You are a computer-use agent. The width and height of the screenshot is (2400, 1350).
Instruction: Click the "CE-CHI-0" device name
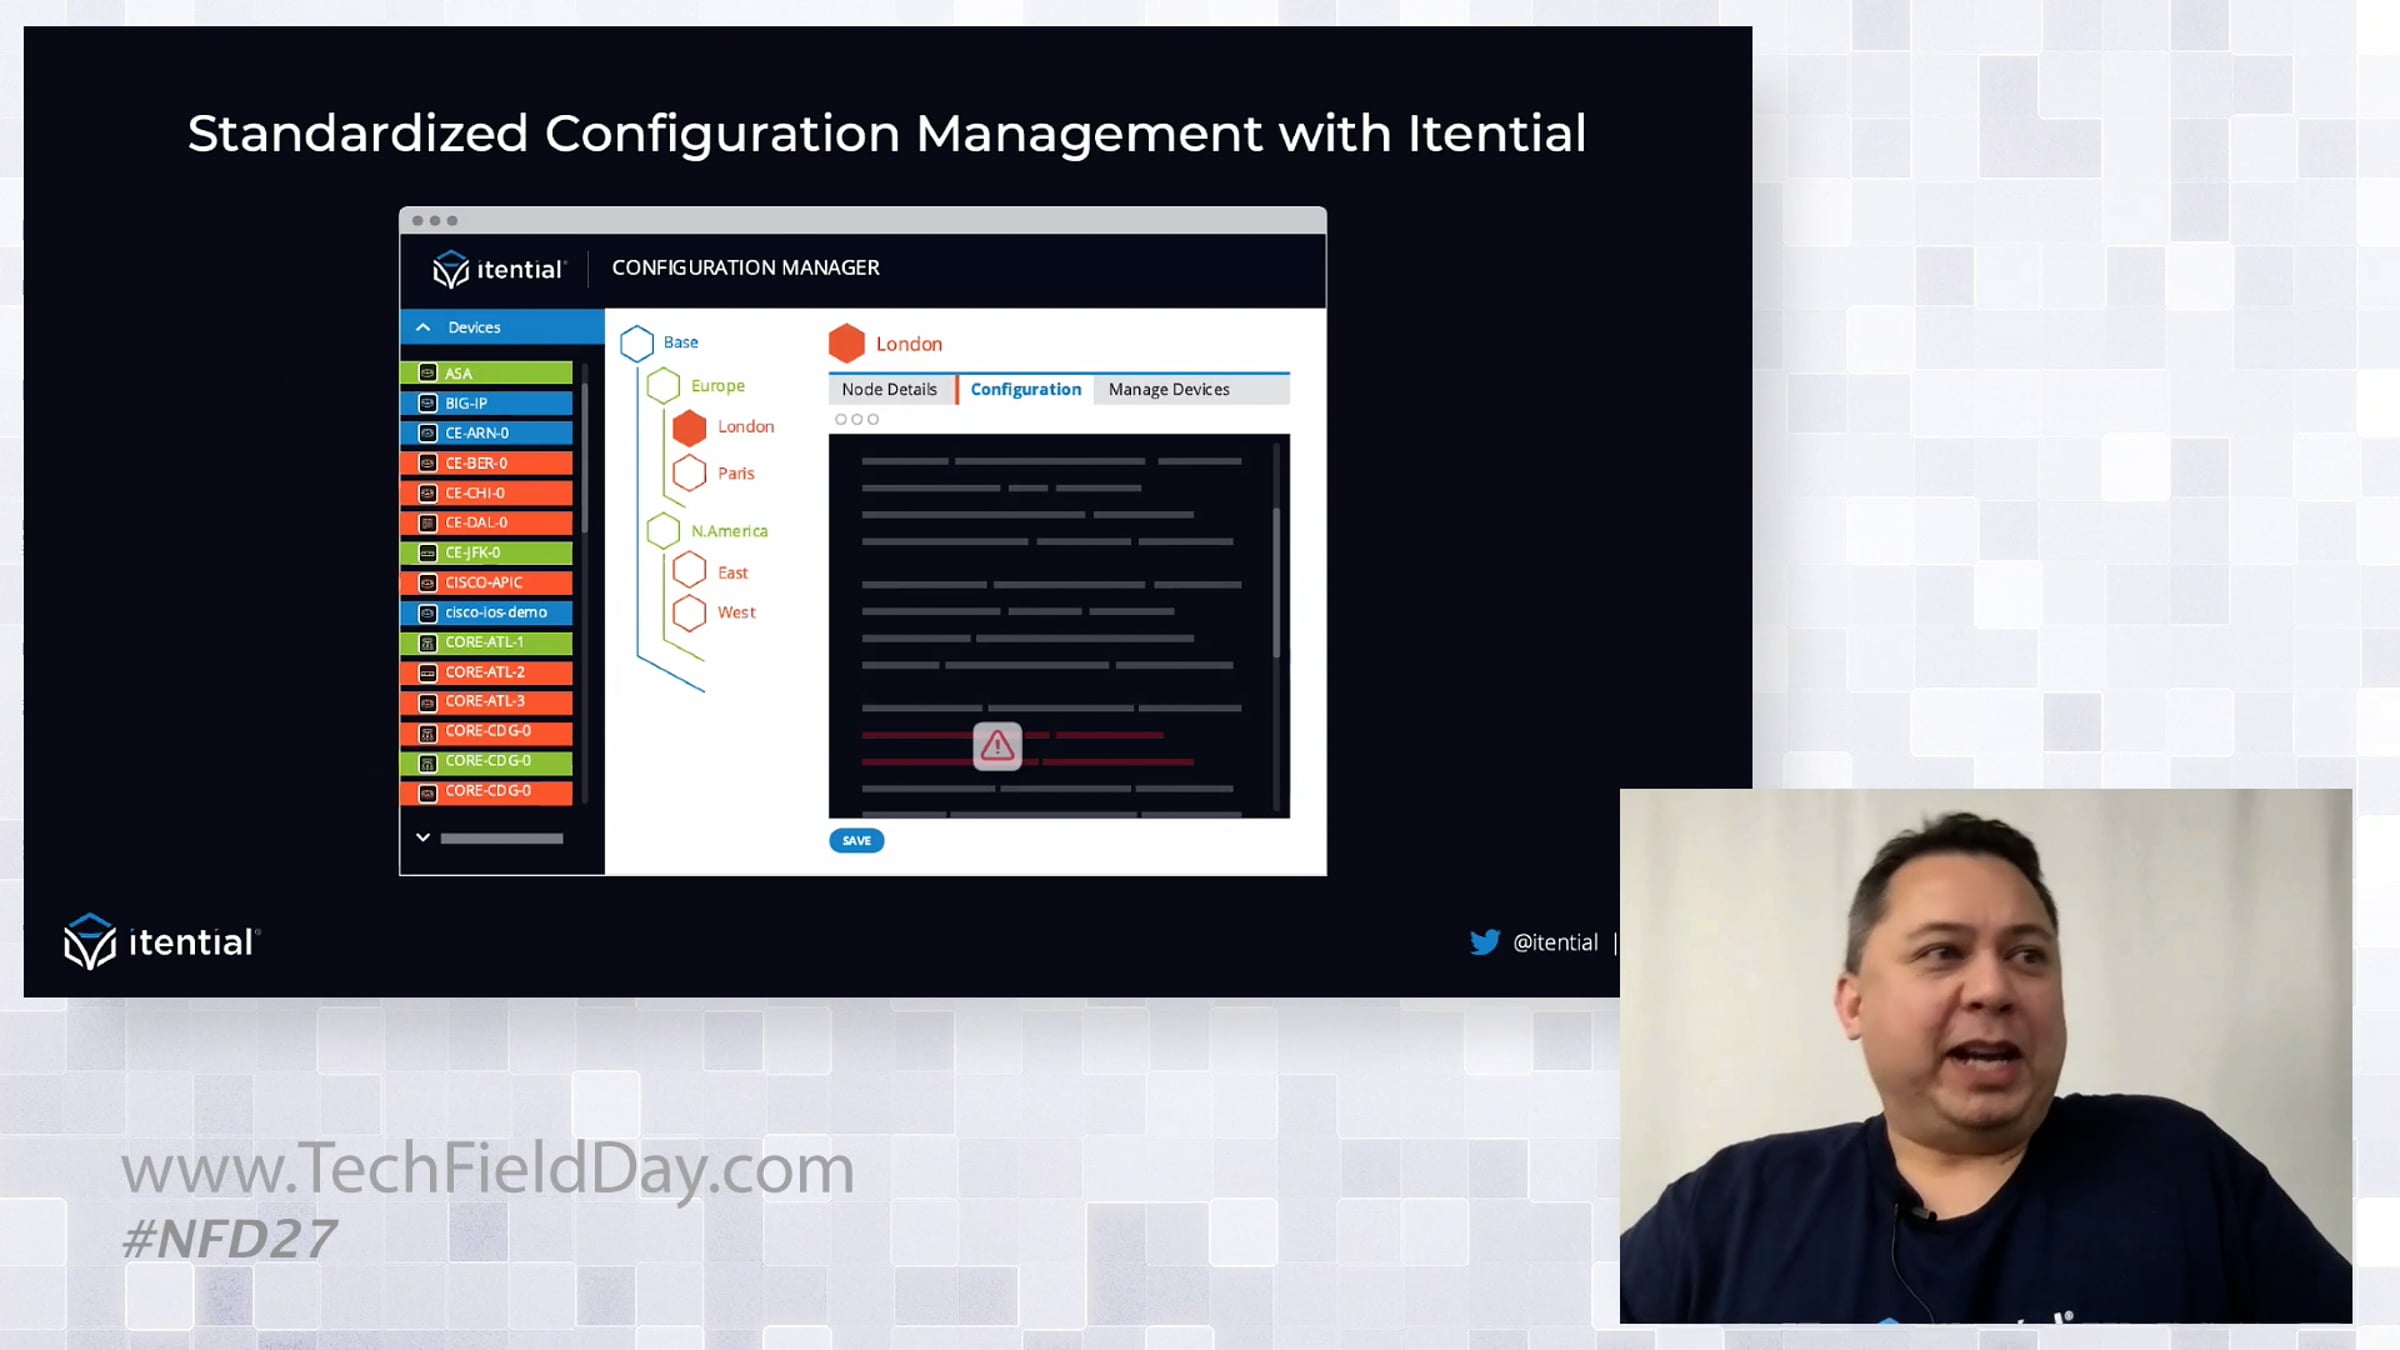(475, 494)
